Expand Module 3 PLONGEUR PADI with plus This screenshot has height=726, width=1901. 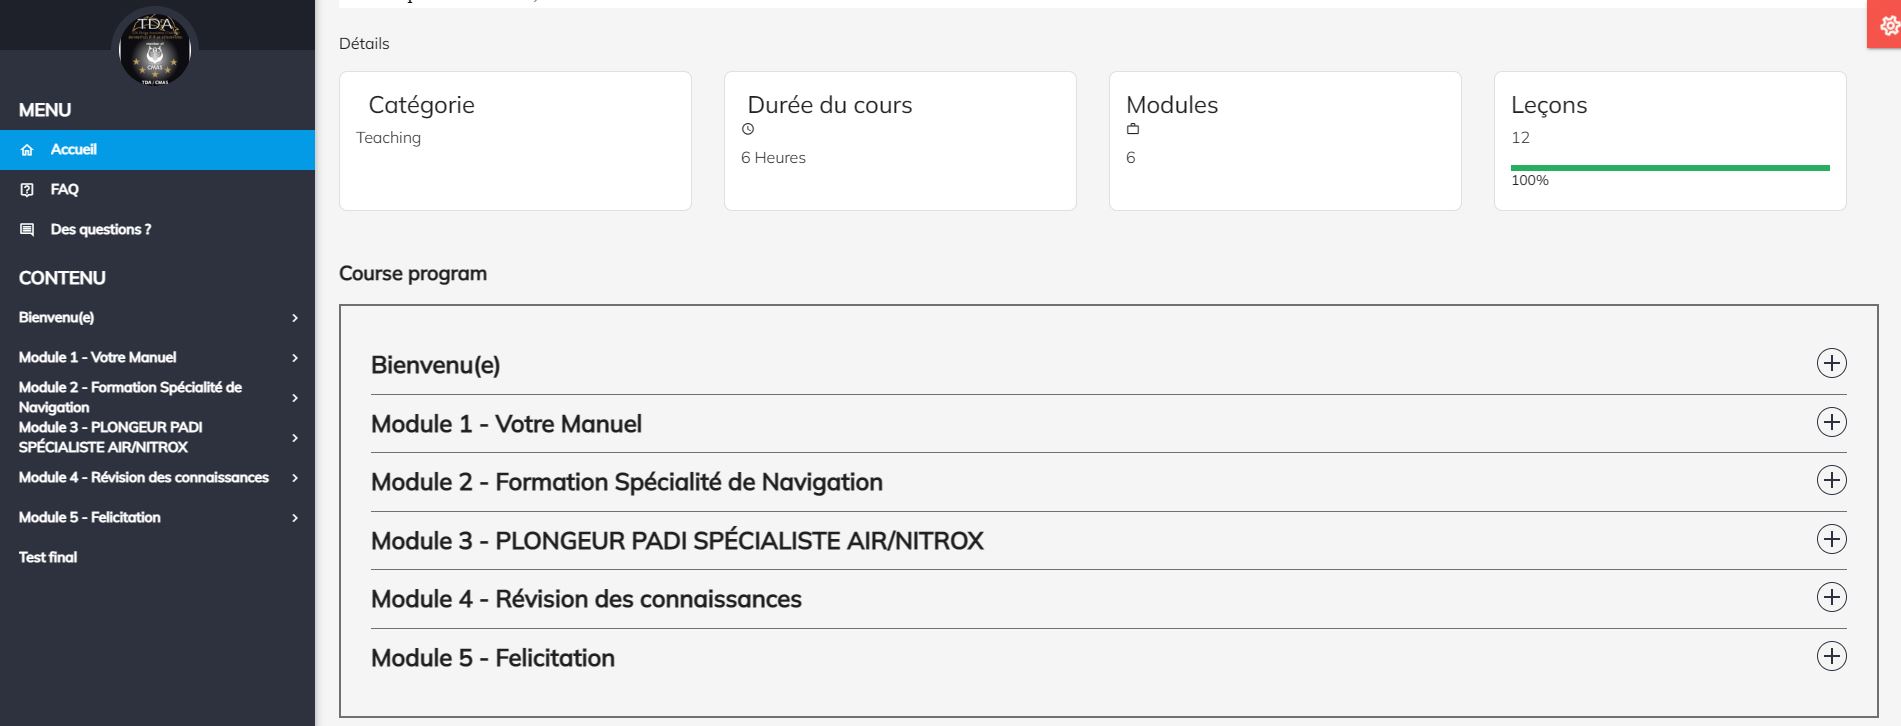(1831, 539)
